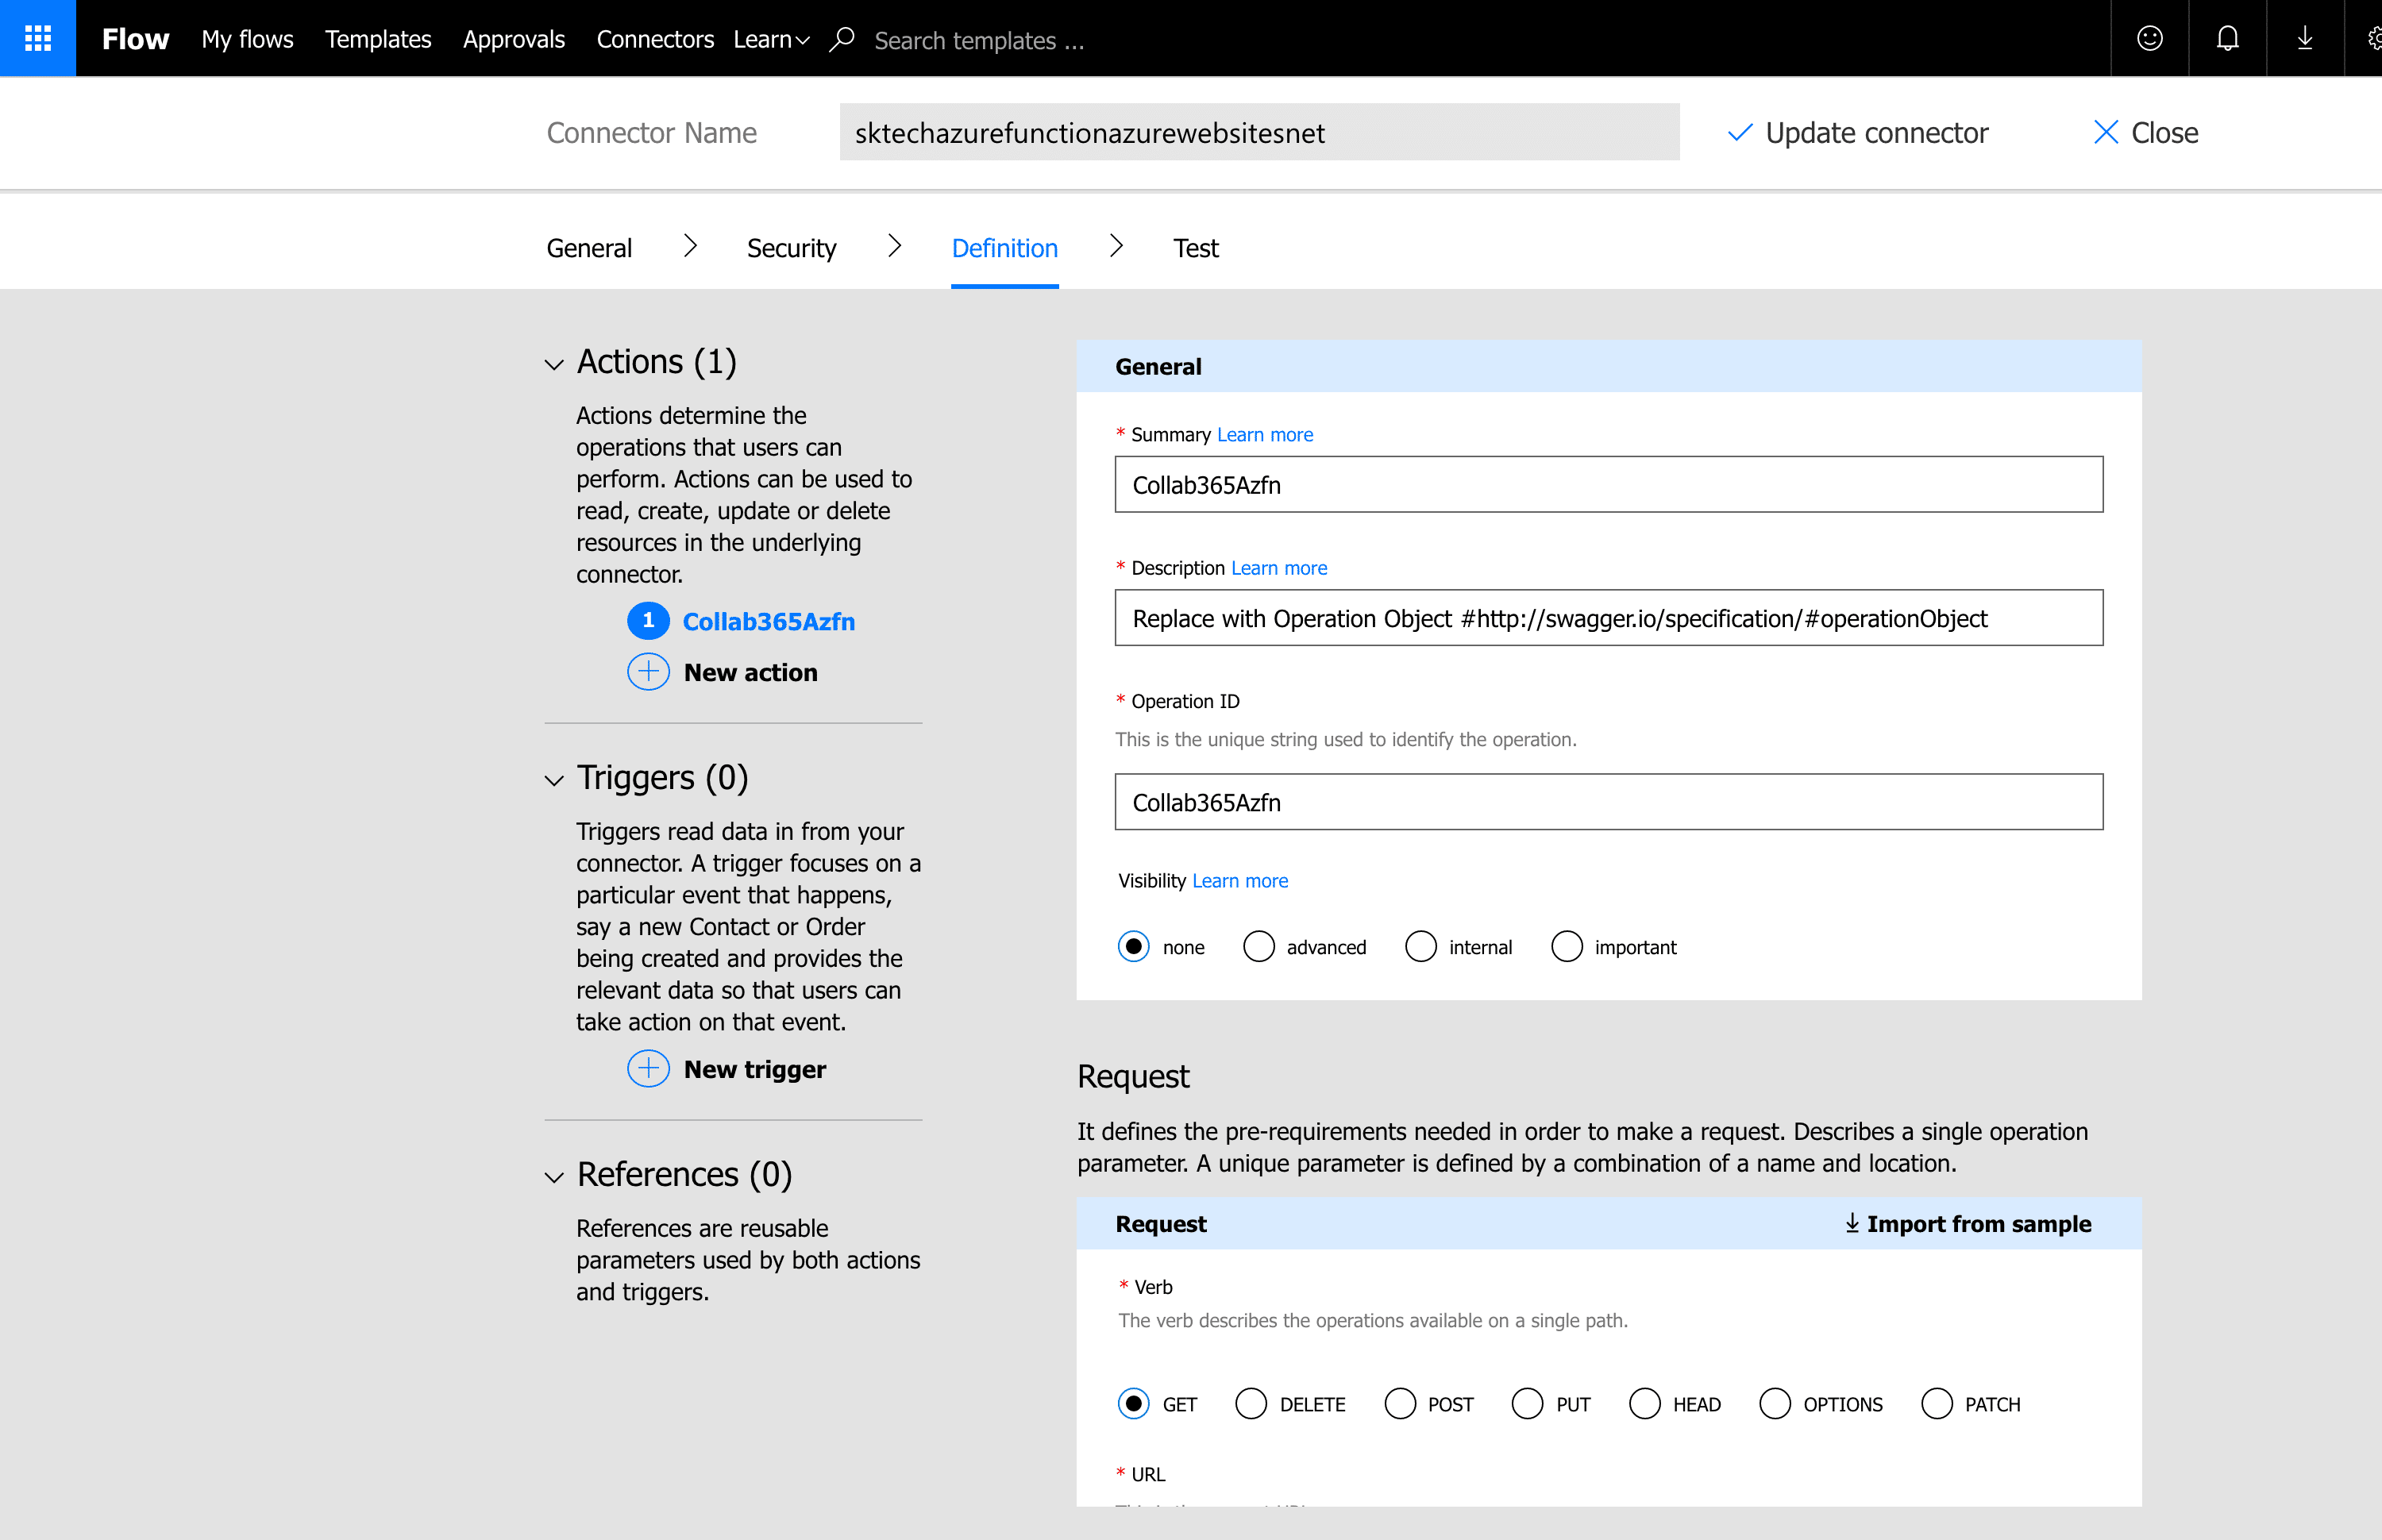Open the app launcher waffle icon
The height and width of the screenshot is (1540, 2382).
(x=38, y=38)
